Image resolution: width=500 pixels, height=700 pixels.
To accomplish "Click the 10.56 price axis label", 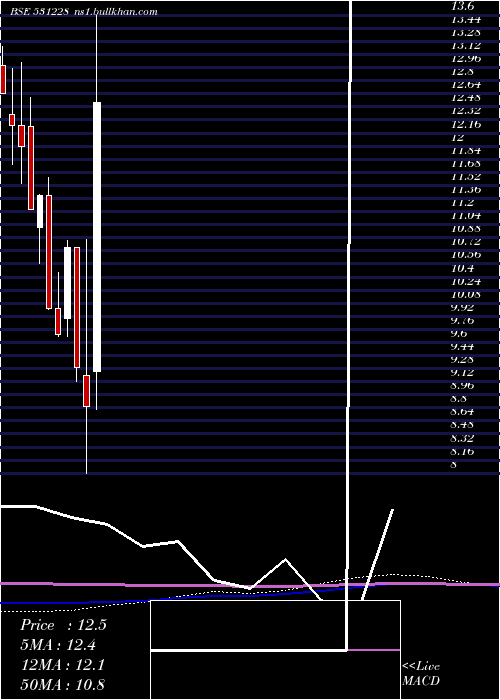I will pyautogui.click(x=466, y=254).
